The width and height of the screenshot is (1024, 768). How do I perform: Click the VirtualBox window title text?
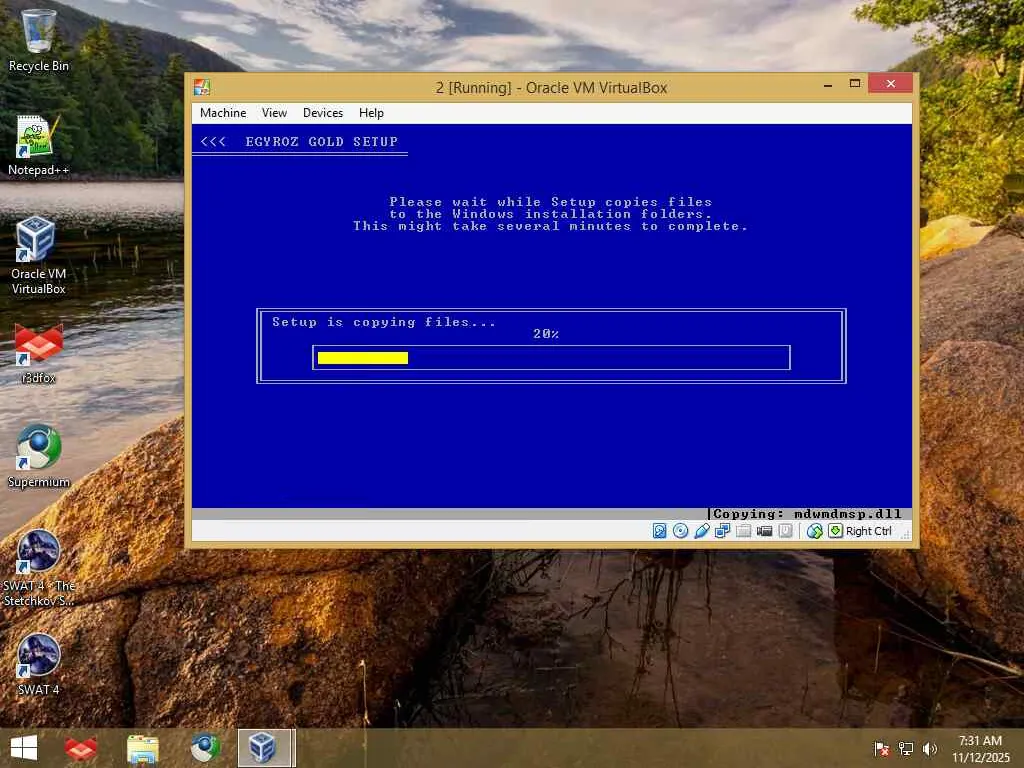coord(551,88)
